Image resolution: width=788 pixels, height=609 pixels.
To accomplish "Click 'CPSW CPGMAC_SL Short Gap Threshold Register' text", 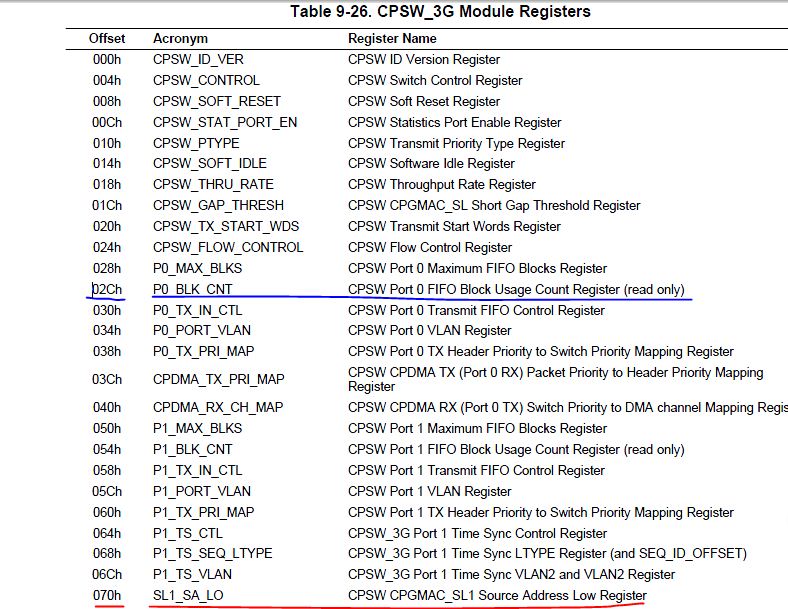I will (494, 206).
